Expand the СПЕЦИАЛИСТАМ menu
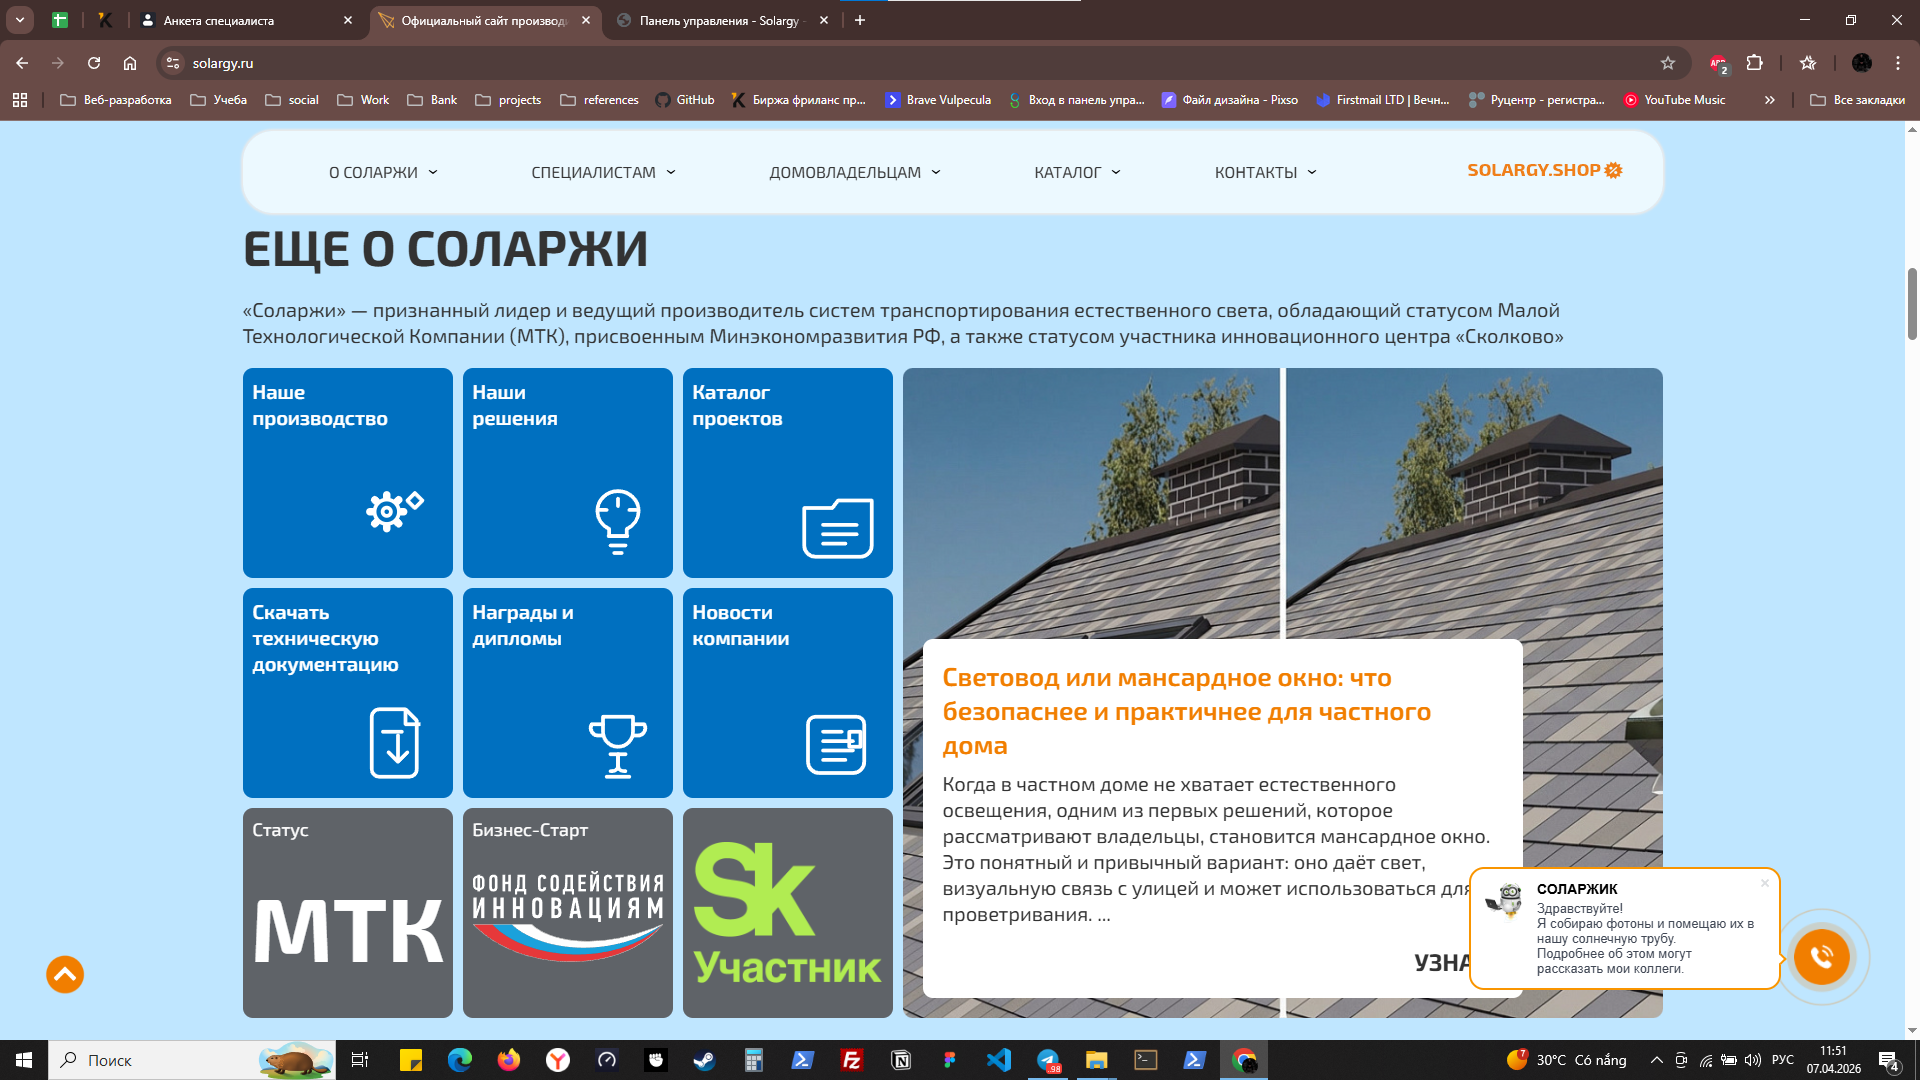Screen dimensions: 1920x1080 (x=603, y=172)
